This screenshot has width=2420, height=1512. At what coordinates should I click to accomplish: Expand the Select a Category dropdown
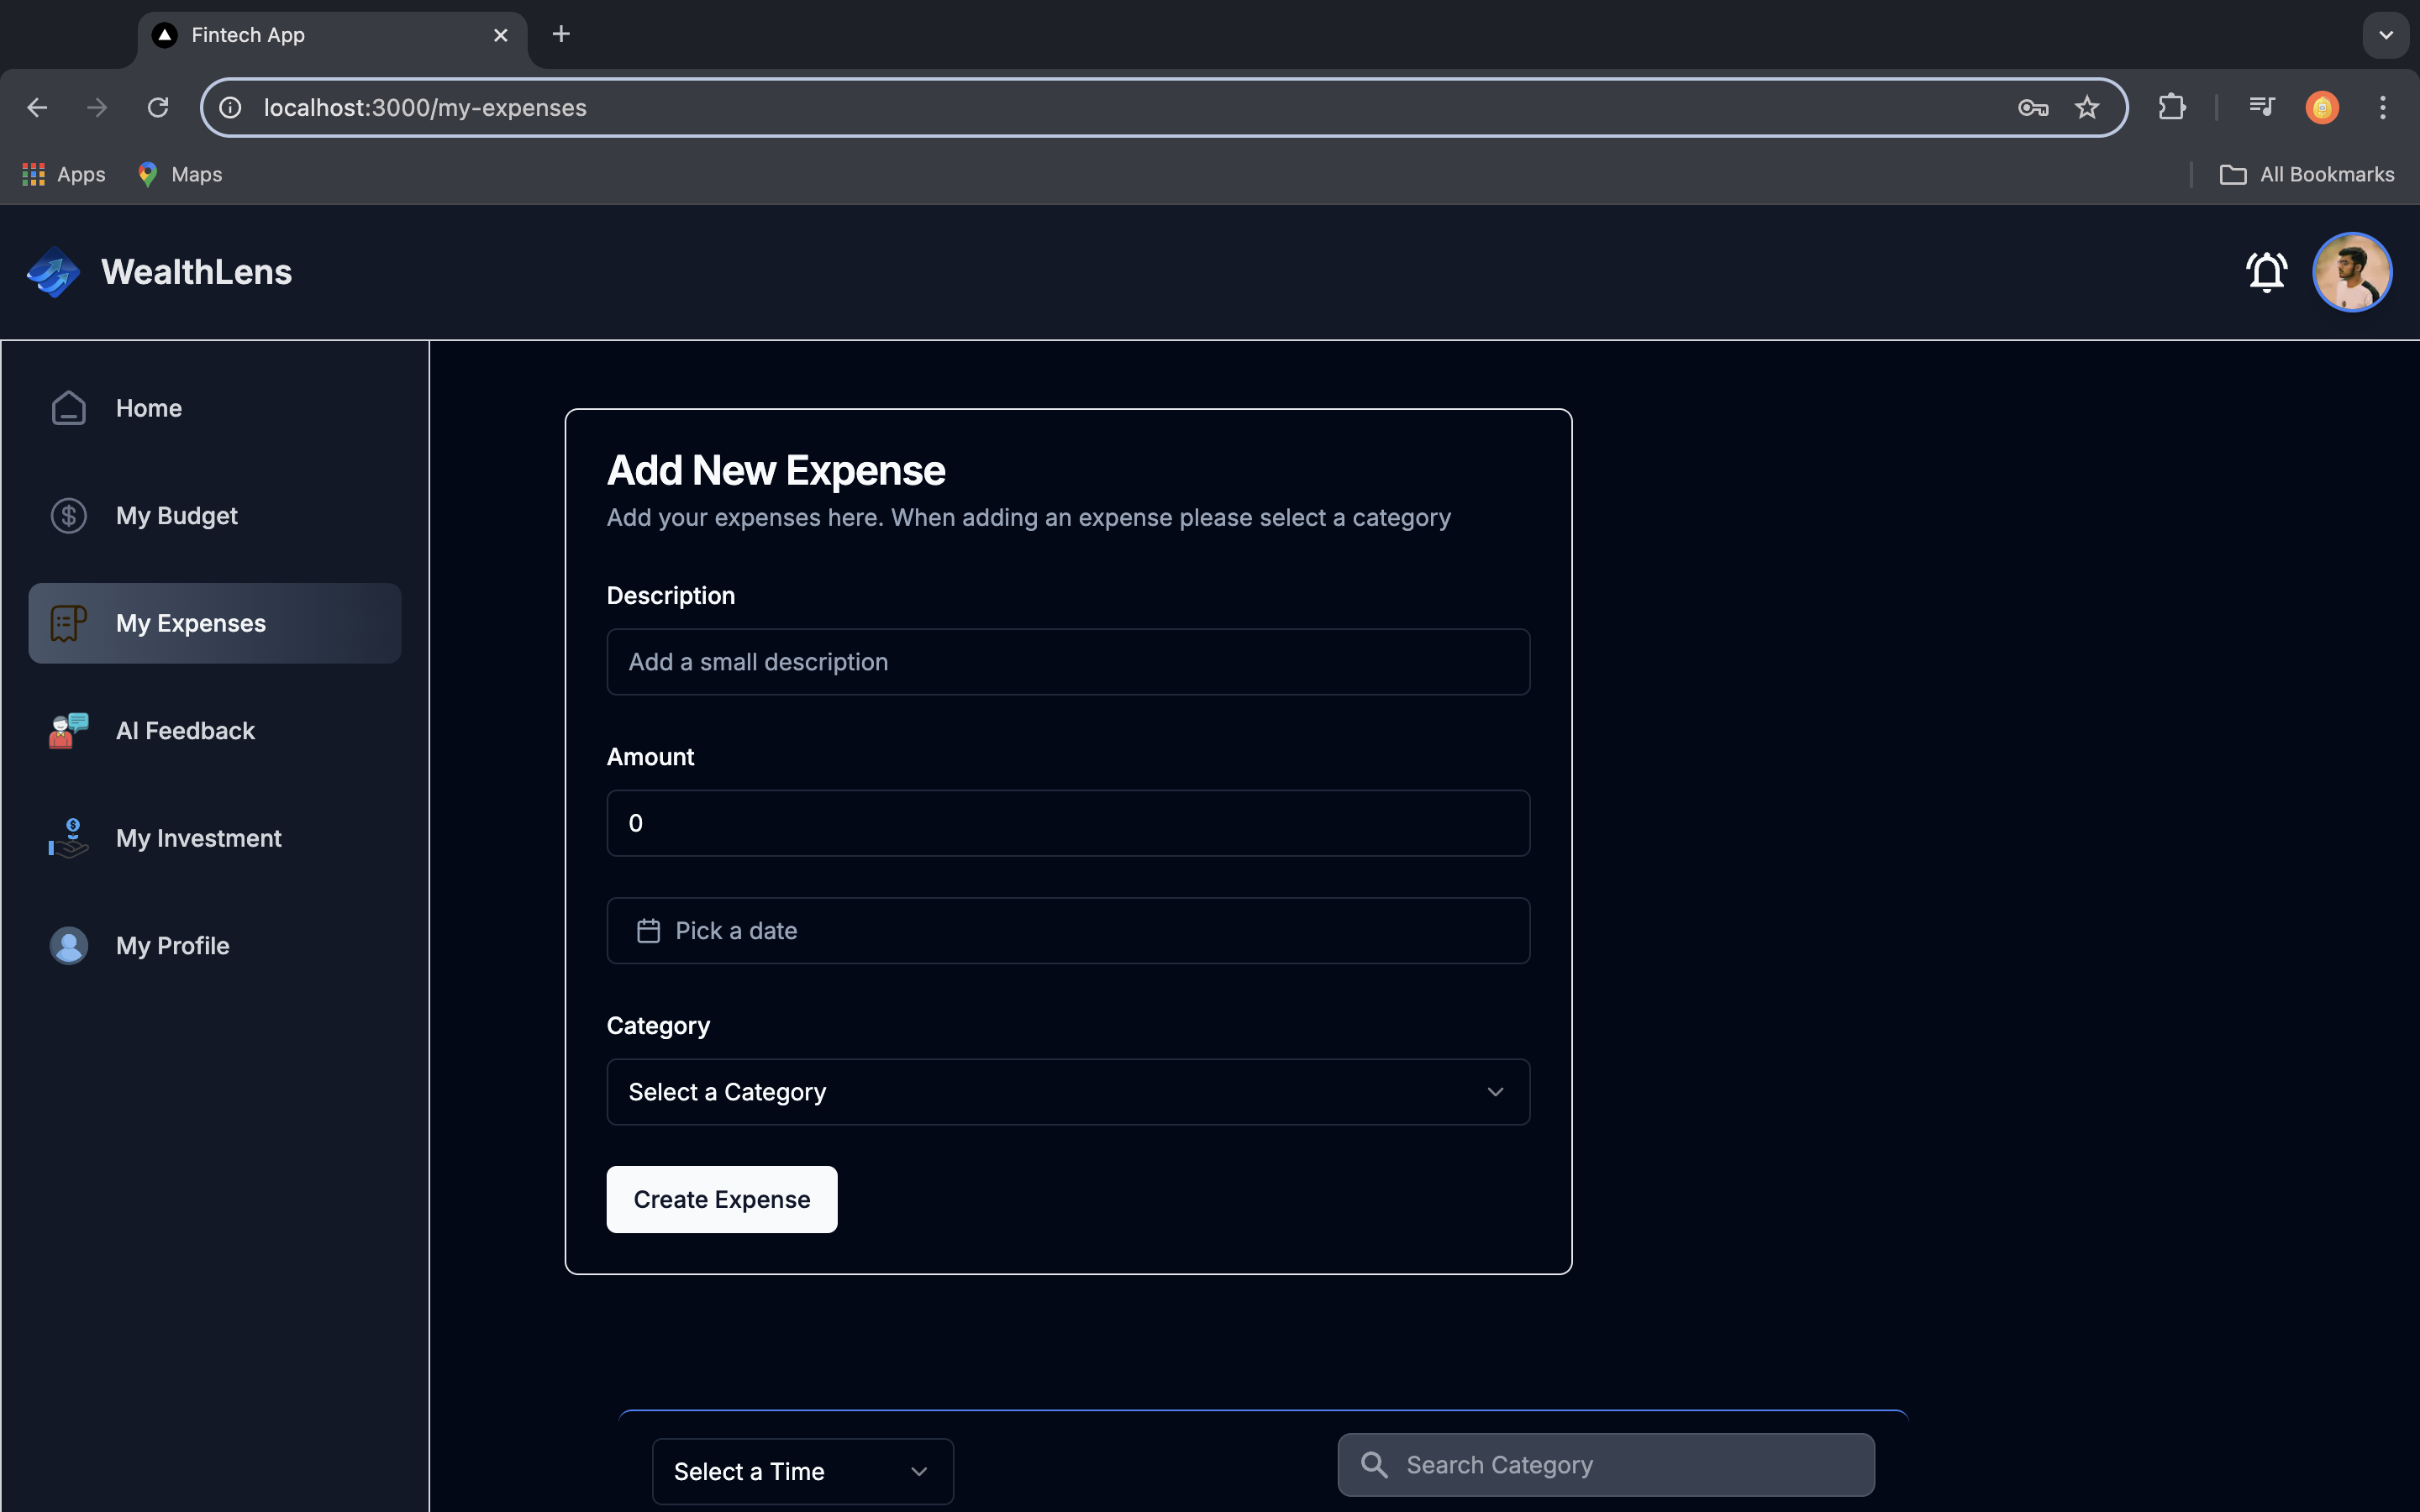[x=1067, y=1092]
